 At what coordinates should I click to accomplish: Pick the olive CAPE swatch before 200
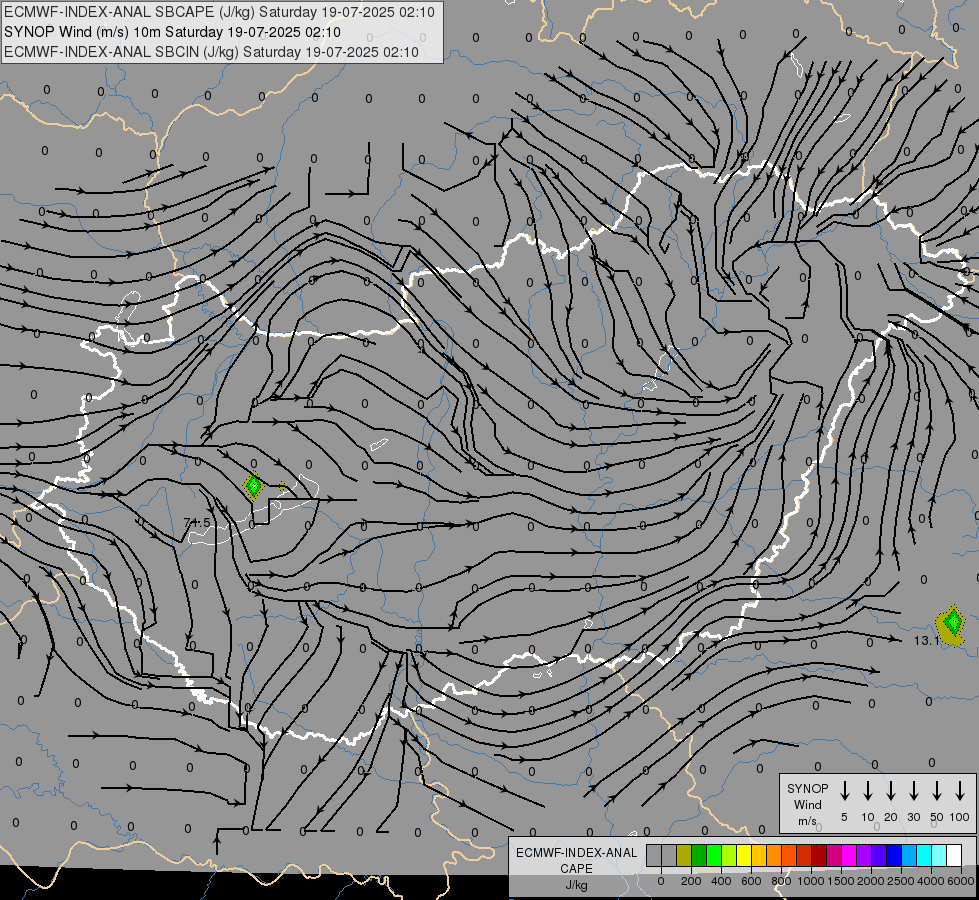684,856
